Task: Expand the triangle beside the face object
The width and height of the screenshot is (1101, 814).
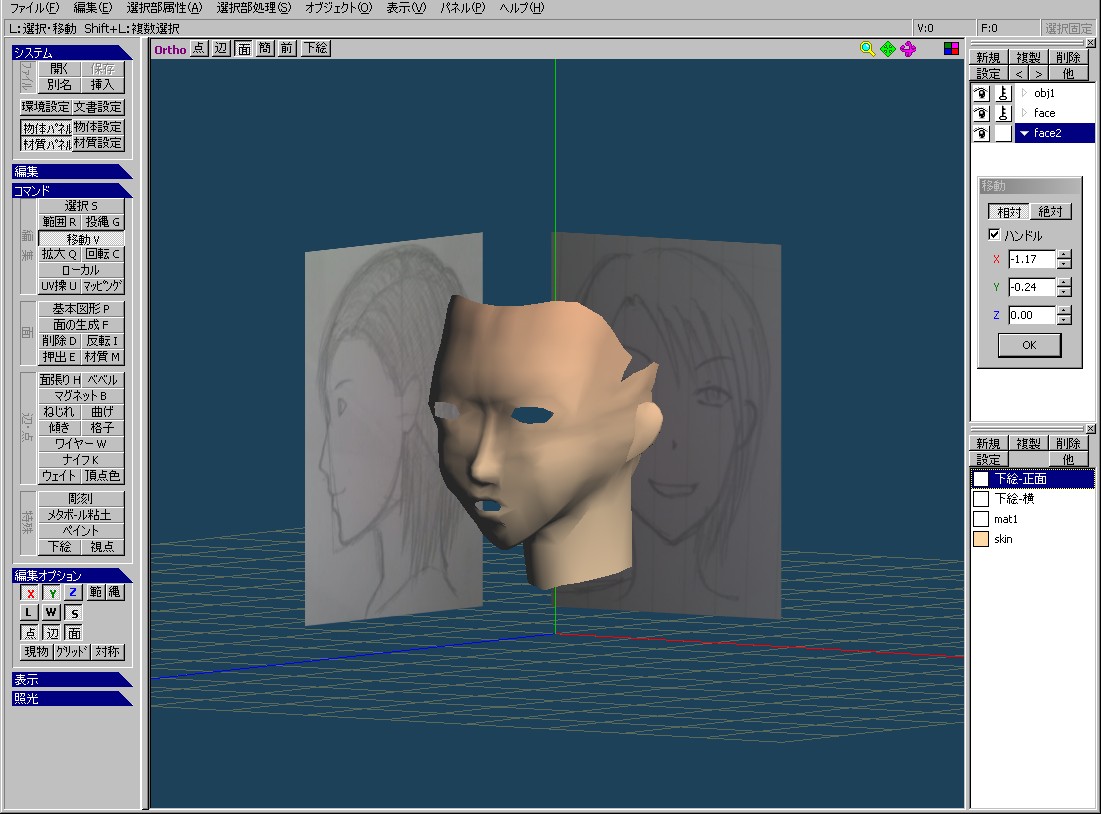Action: 1024,113
